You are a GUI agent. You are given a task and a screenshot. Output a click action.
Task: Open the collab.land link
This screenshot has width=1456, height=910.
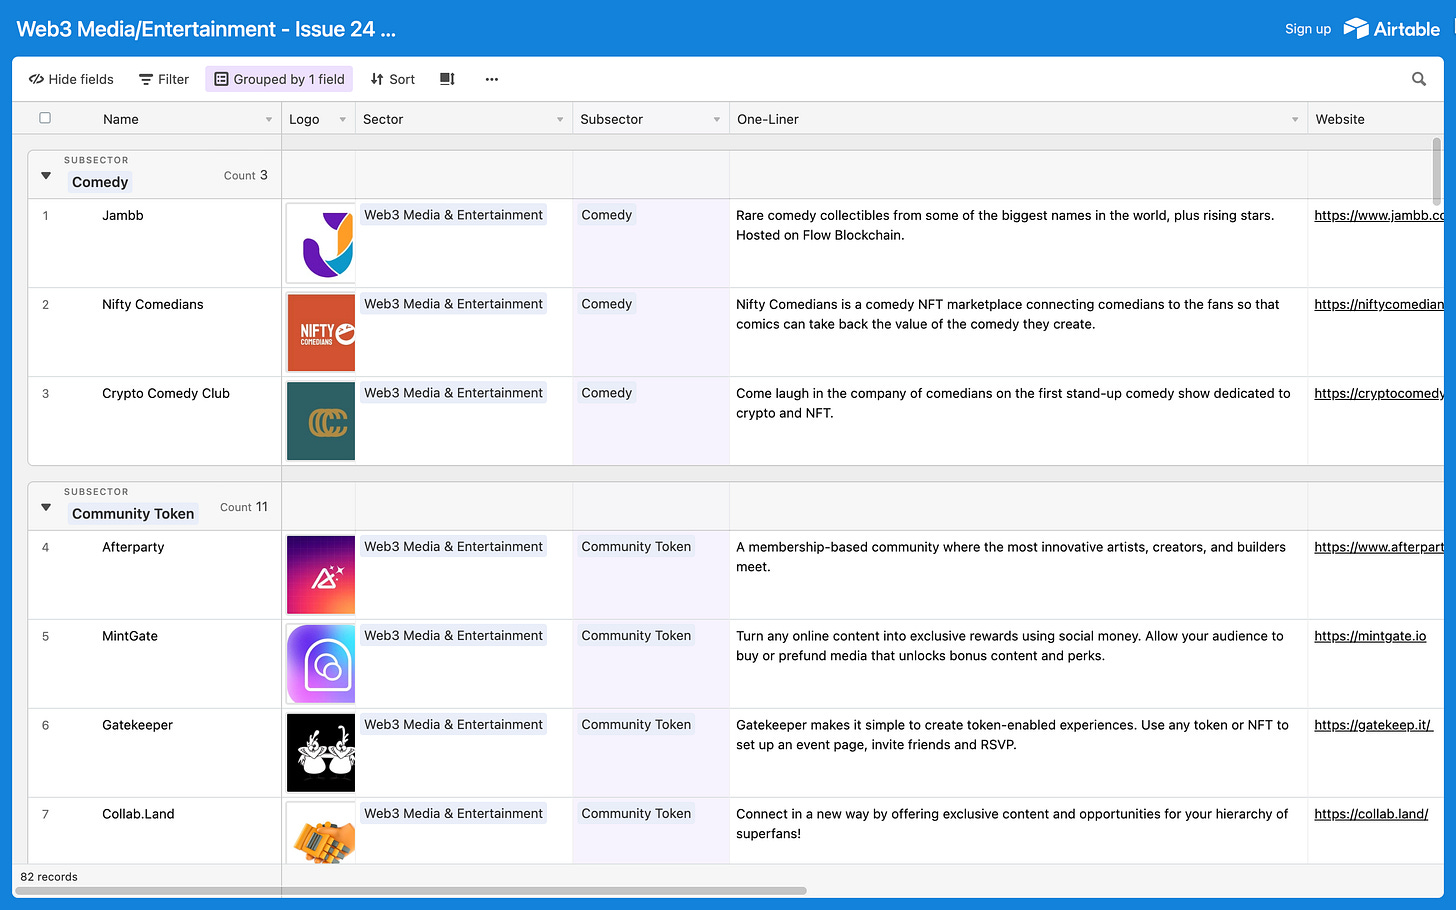(1371, 814)
